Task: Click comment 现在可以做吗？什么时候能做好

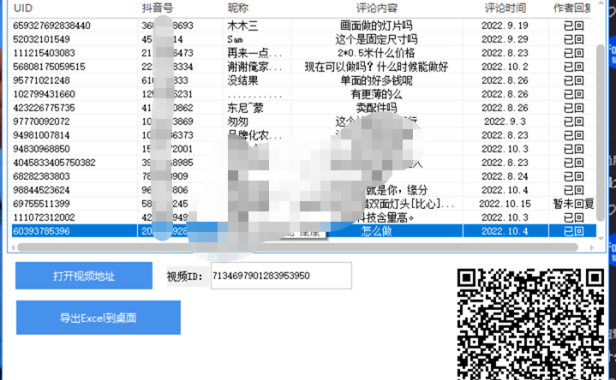Action: [x=376, y=67]
